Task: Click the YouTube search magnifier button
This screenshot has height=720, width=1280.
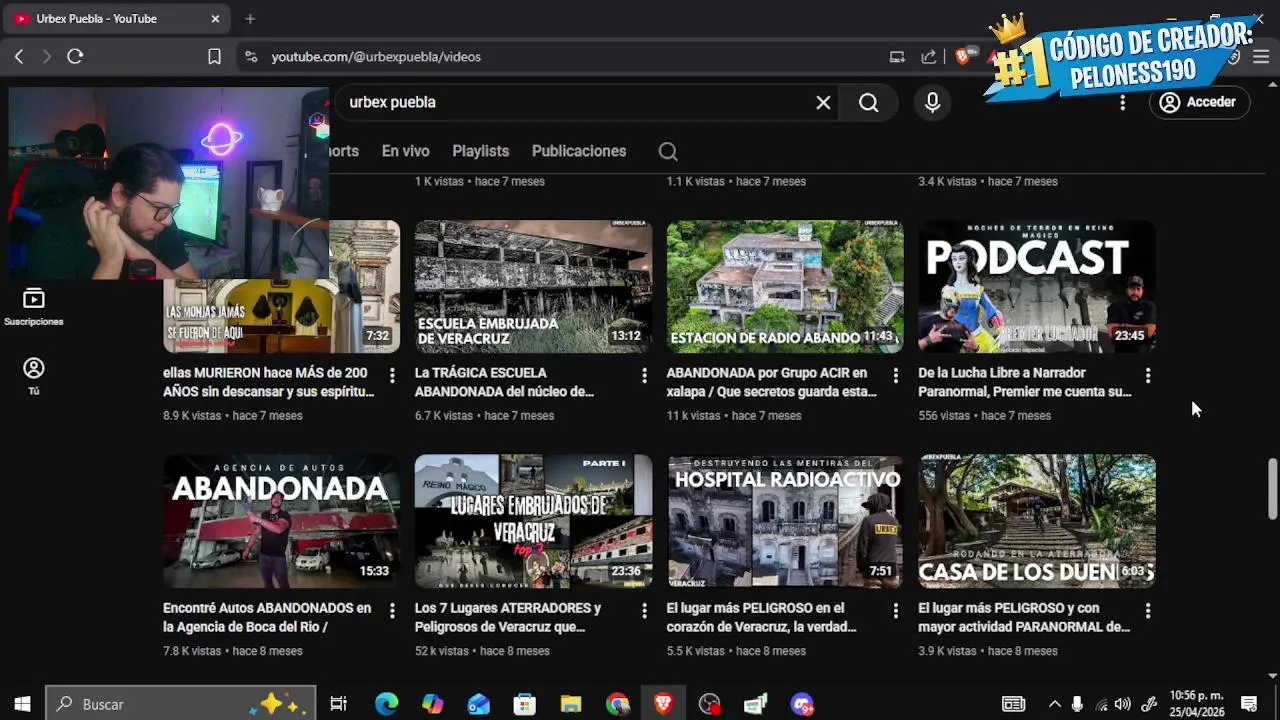Action: (868, 102)
